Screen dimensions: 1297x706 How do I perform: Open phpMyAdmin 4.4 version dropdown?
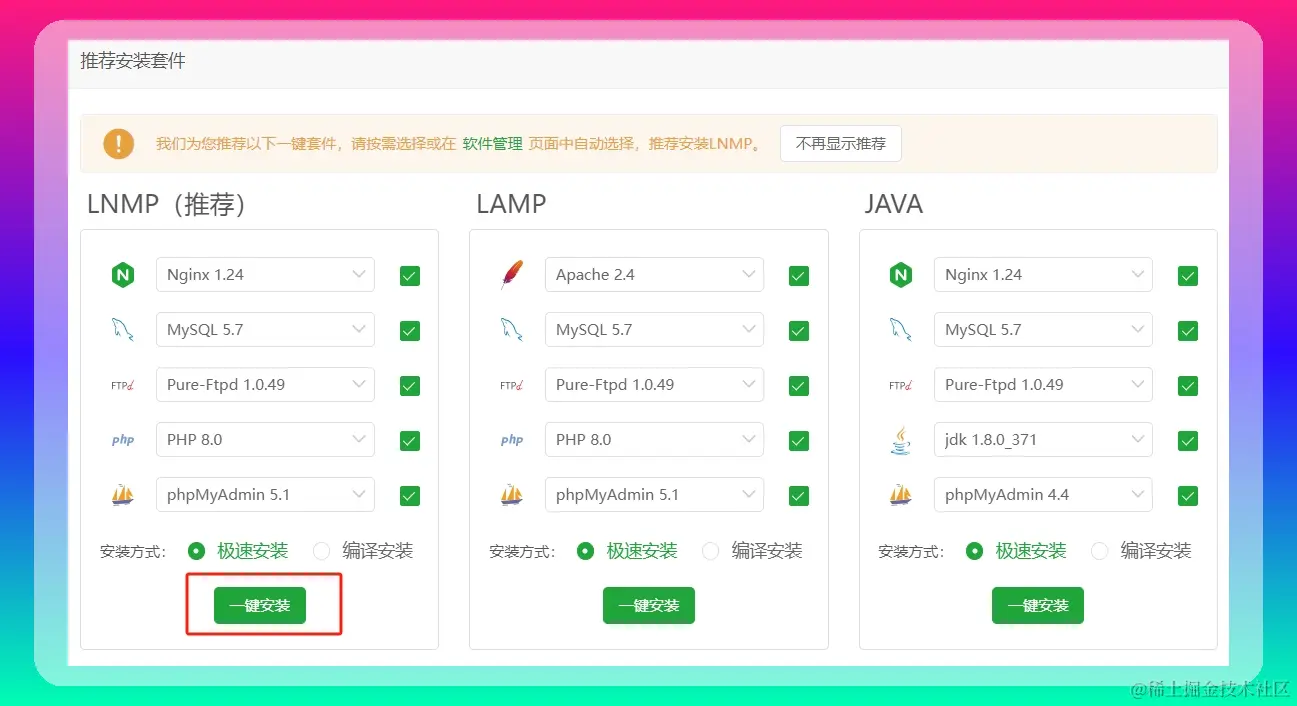1043,495
